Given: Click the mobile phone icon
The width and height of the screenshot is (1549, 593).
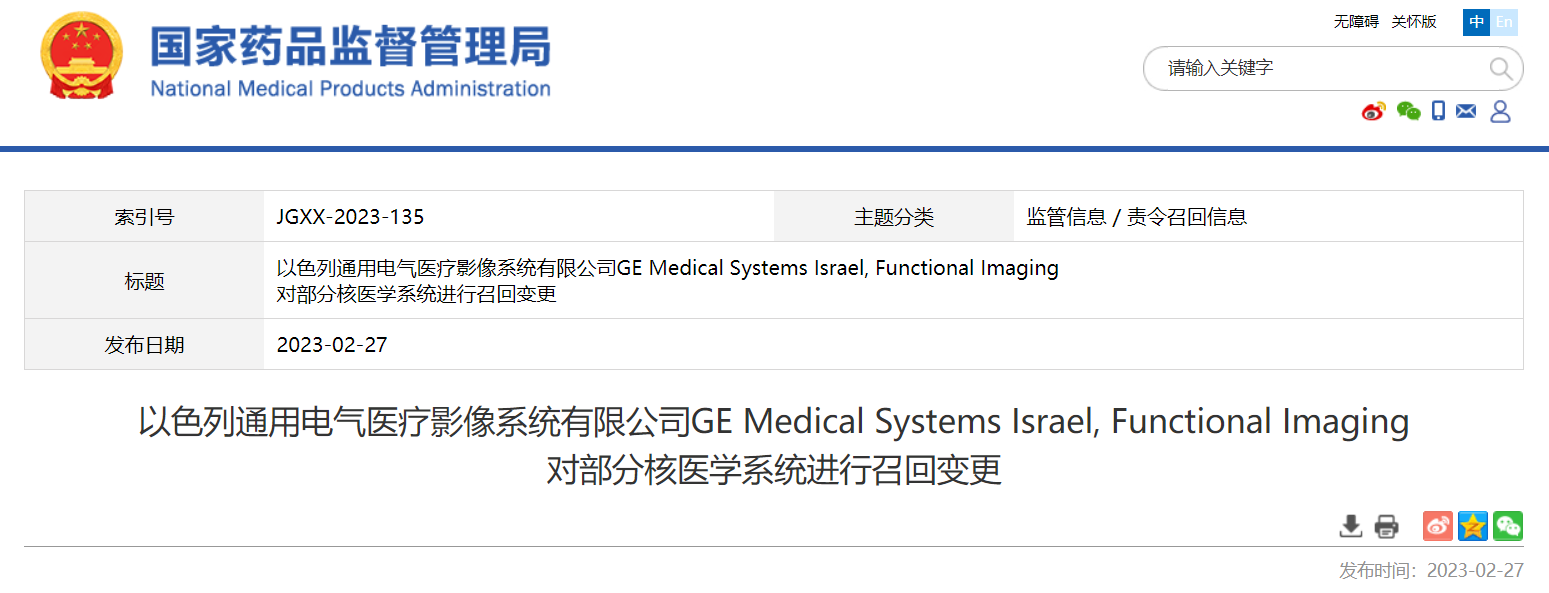Looking at the screenshot, I should point(1438,111).
